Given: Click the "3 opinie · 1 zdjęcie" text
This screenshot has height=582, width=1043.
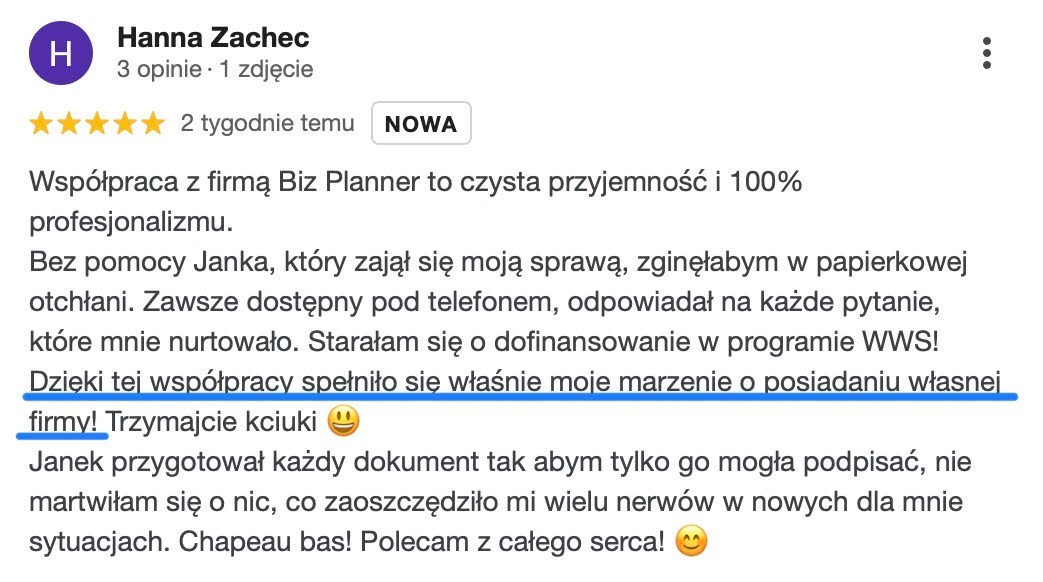Looking at the screenshot, I should (215, 70).
